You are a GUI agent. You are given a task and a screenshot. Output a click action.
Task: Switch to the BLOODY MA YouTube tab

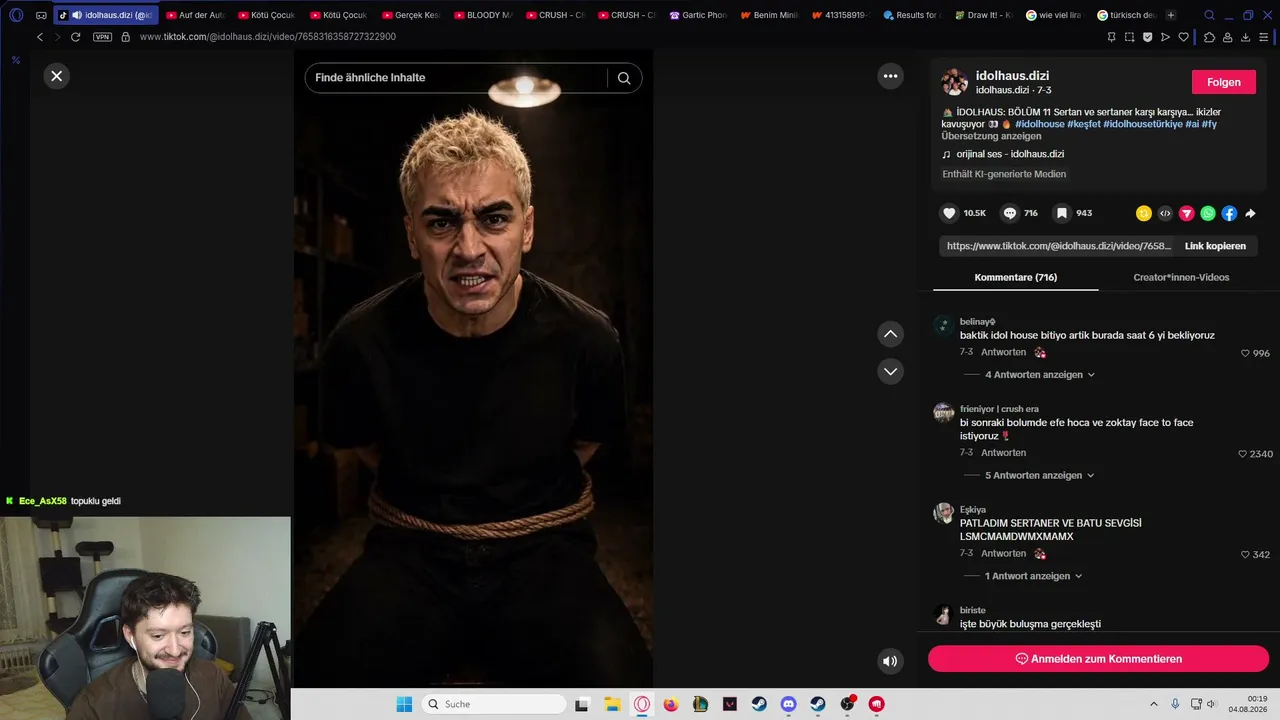[x=483, y=15]
